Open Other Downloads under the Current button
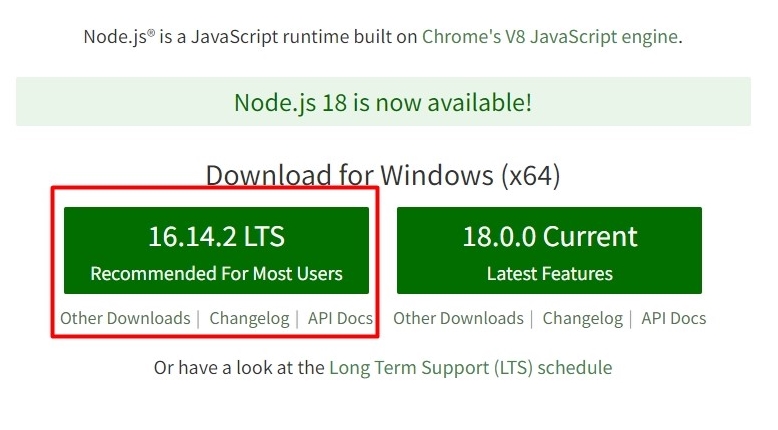 (458, 319)
